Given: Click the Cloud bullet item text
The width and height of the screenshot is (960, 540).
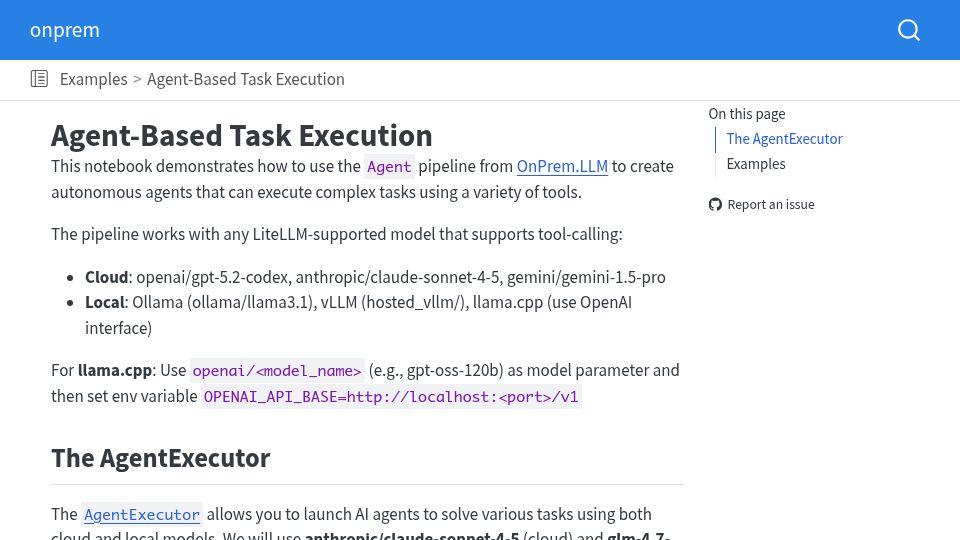Looking at the screenshot, I should tap(375, 277).
